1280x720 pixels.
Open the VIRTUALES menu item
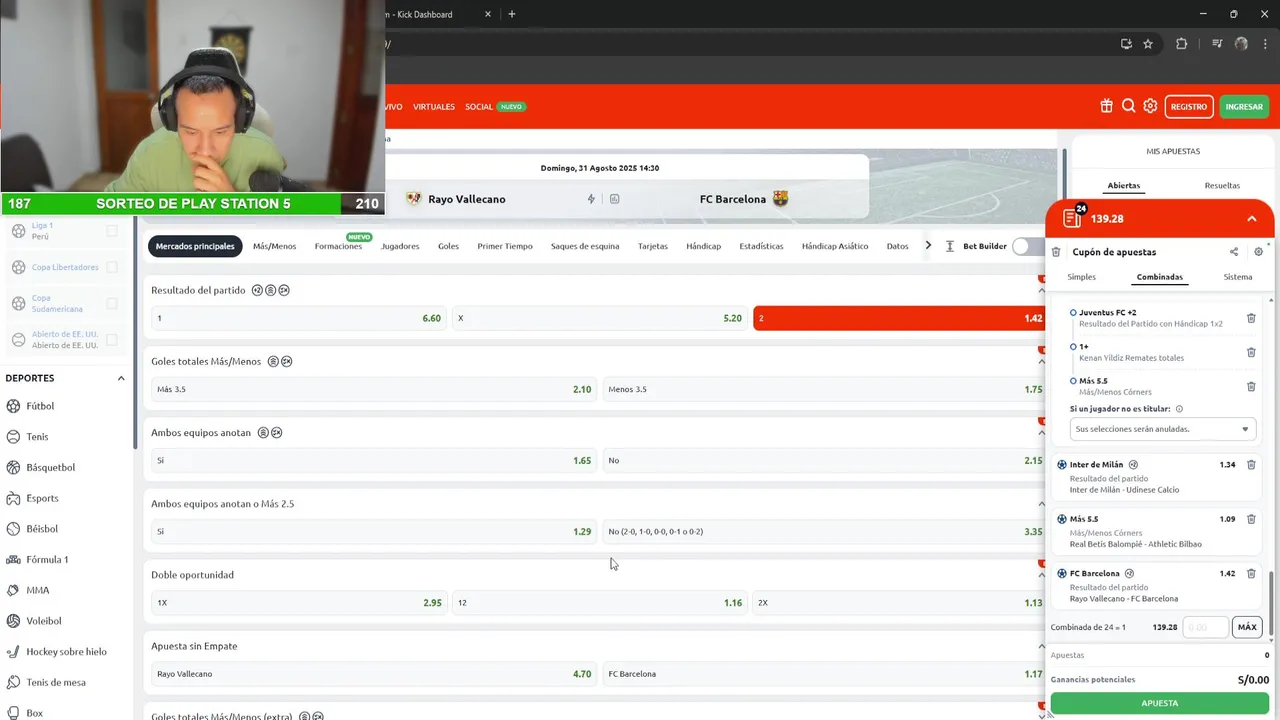434,106
